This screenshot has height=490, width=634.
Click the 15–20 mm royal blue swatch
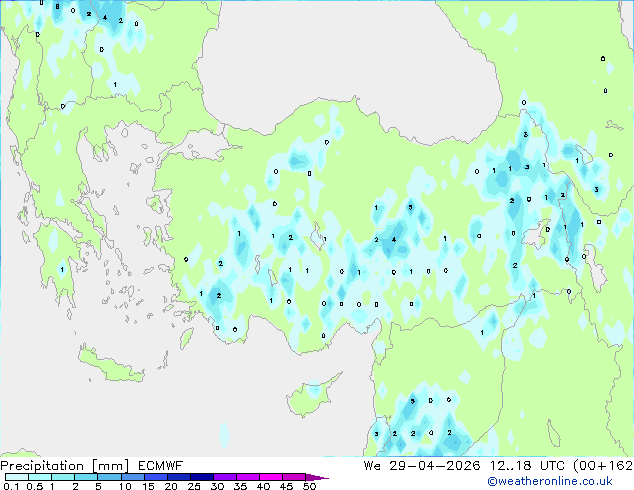(156, 477)
